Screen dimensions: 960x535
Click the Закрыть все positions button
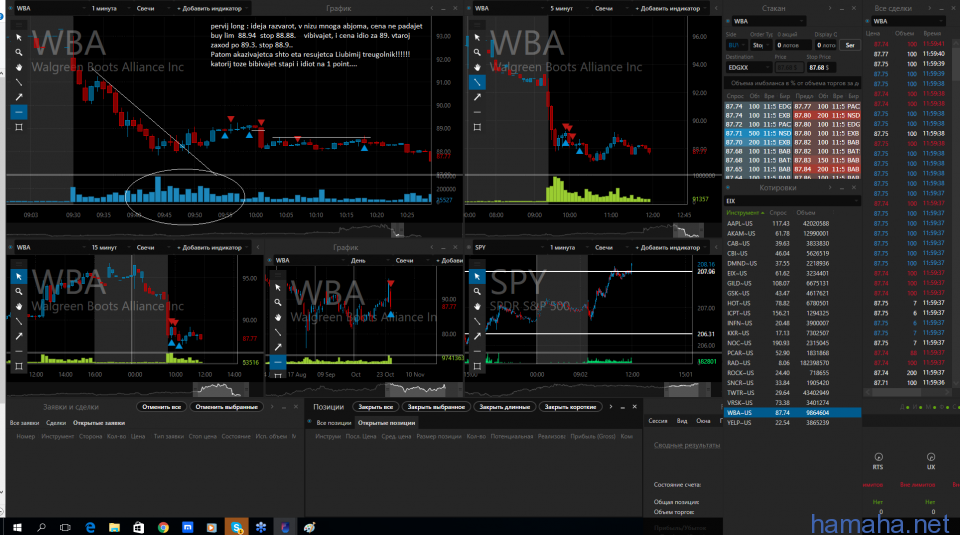(375, 407)
